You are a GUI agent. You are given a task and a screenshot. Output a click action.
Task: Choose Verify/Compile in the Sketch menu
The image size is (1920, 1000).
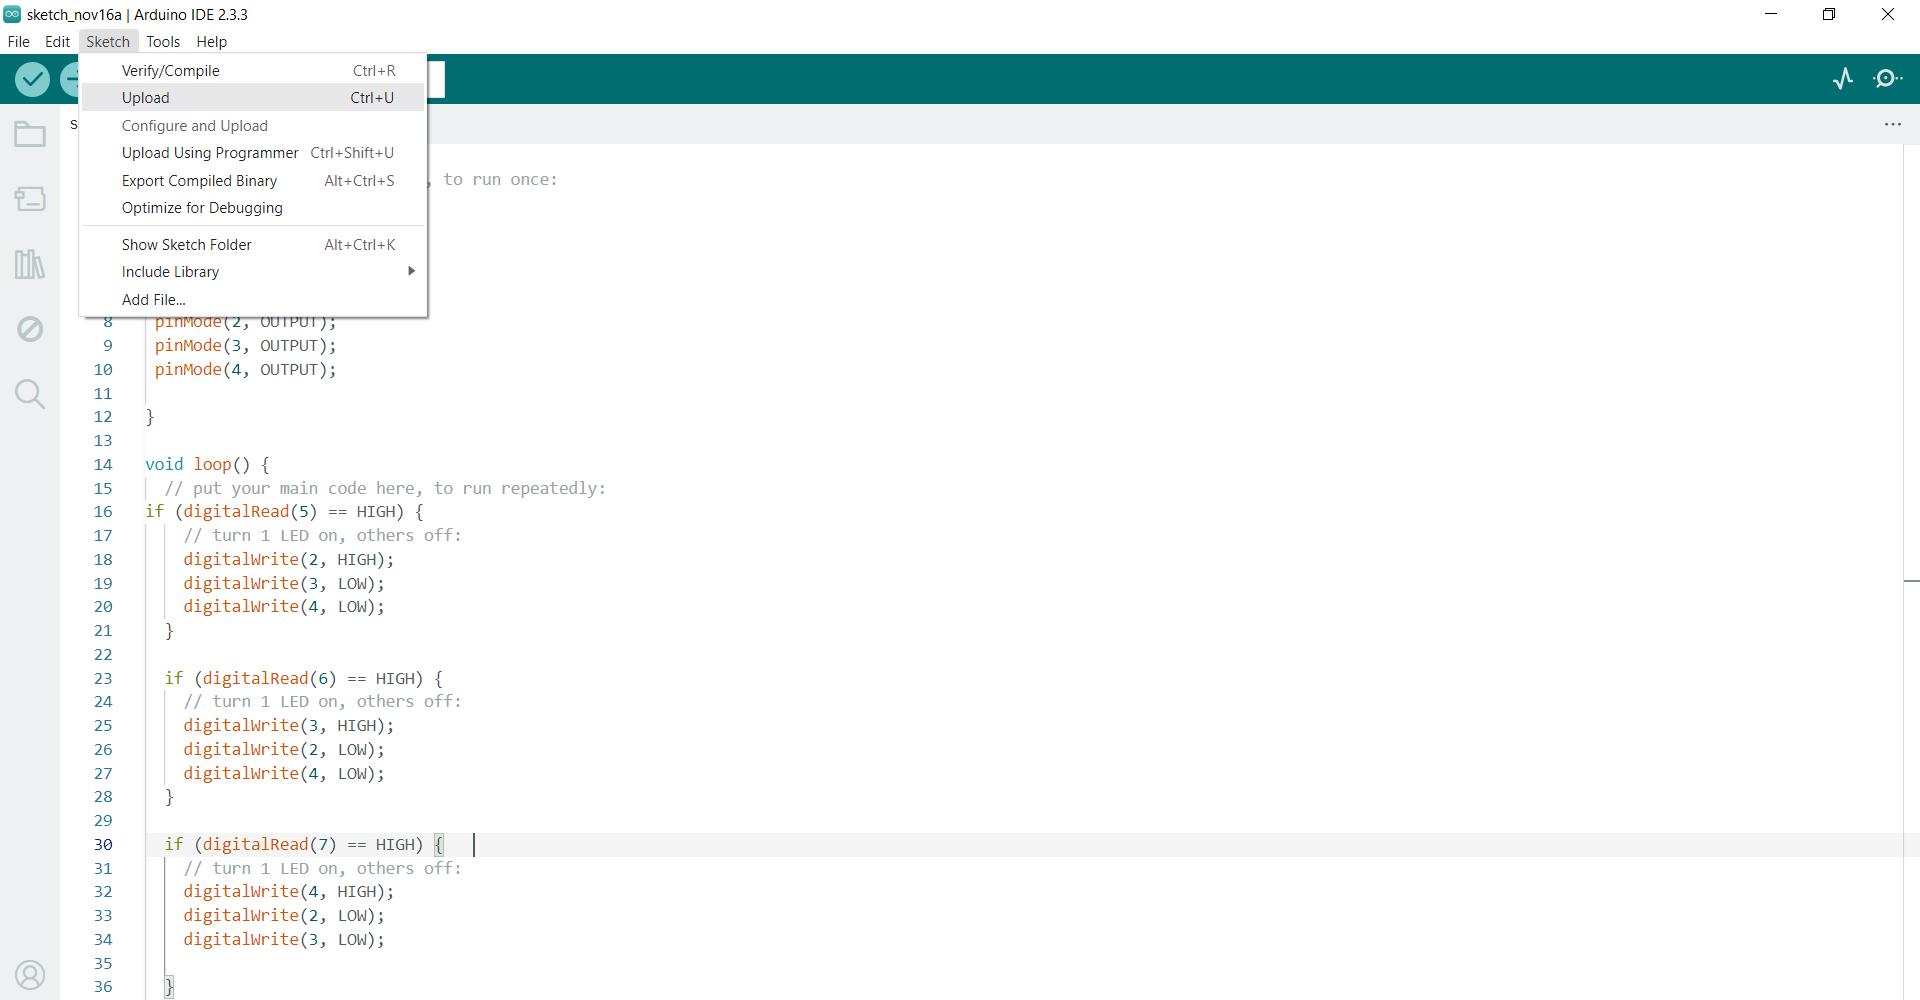(x=171, y=71)
